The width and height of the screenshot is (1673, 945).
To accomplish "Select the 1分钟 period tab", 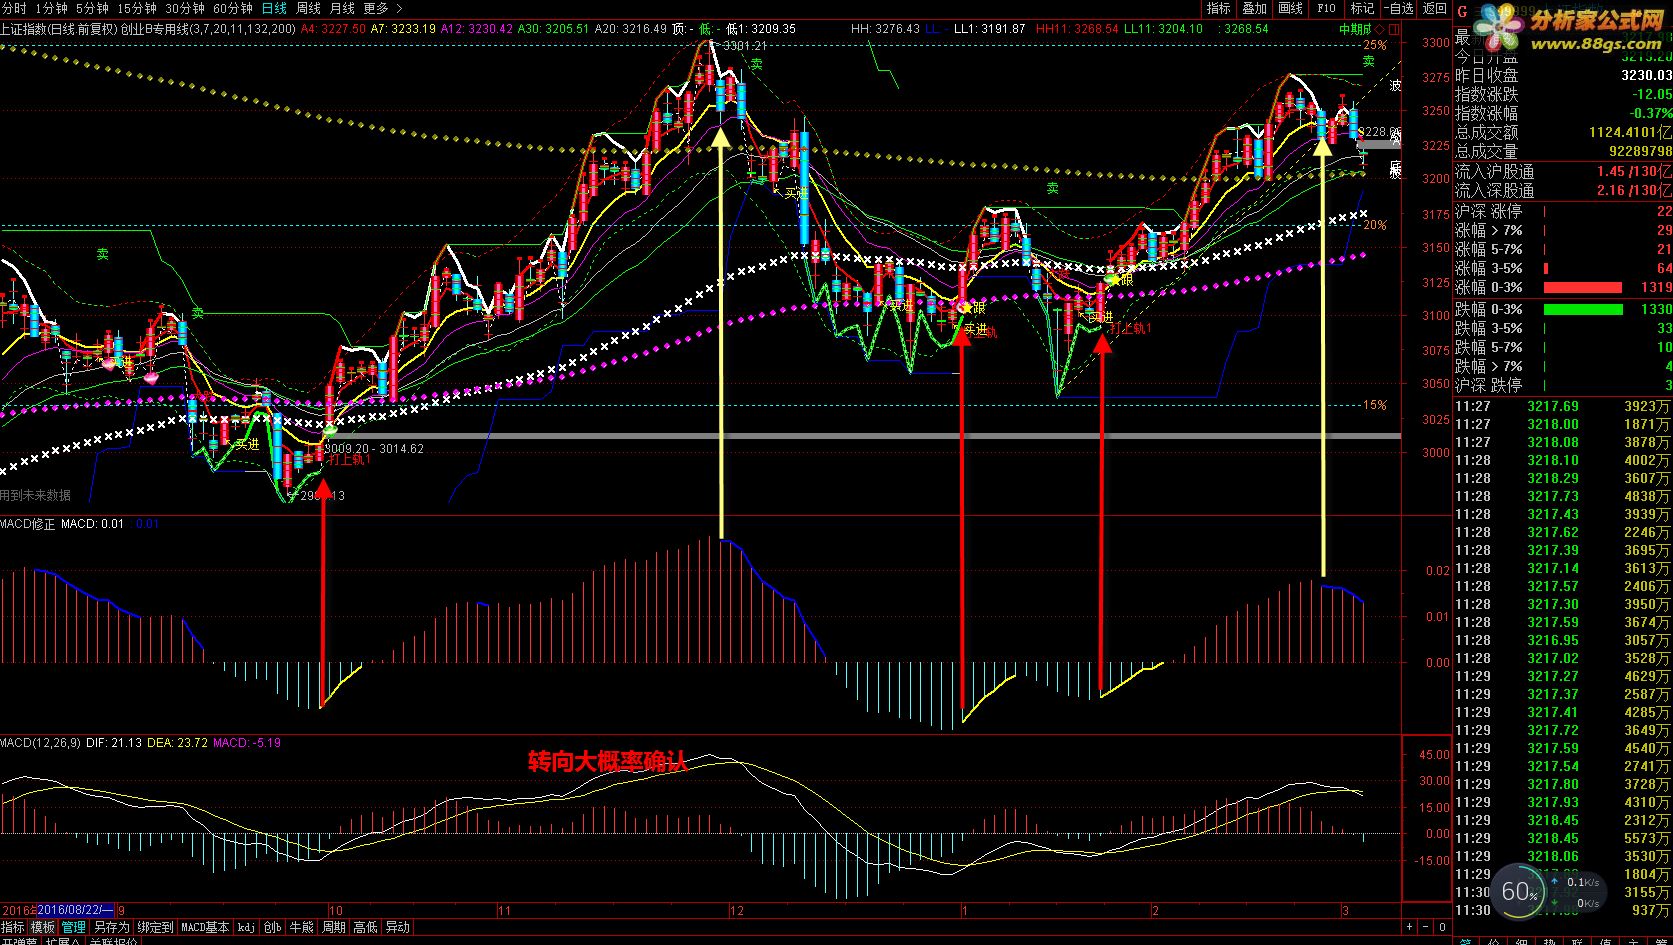I will click(x=51, y=8).
